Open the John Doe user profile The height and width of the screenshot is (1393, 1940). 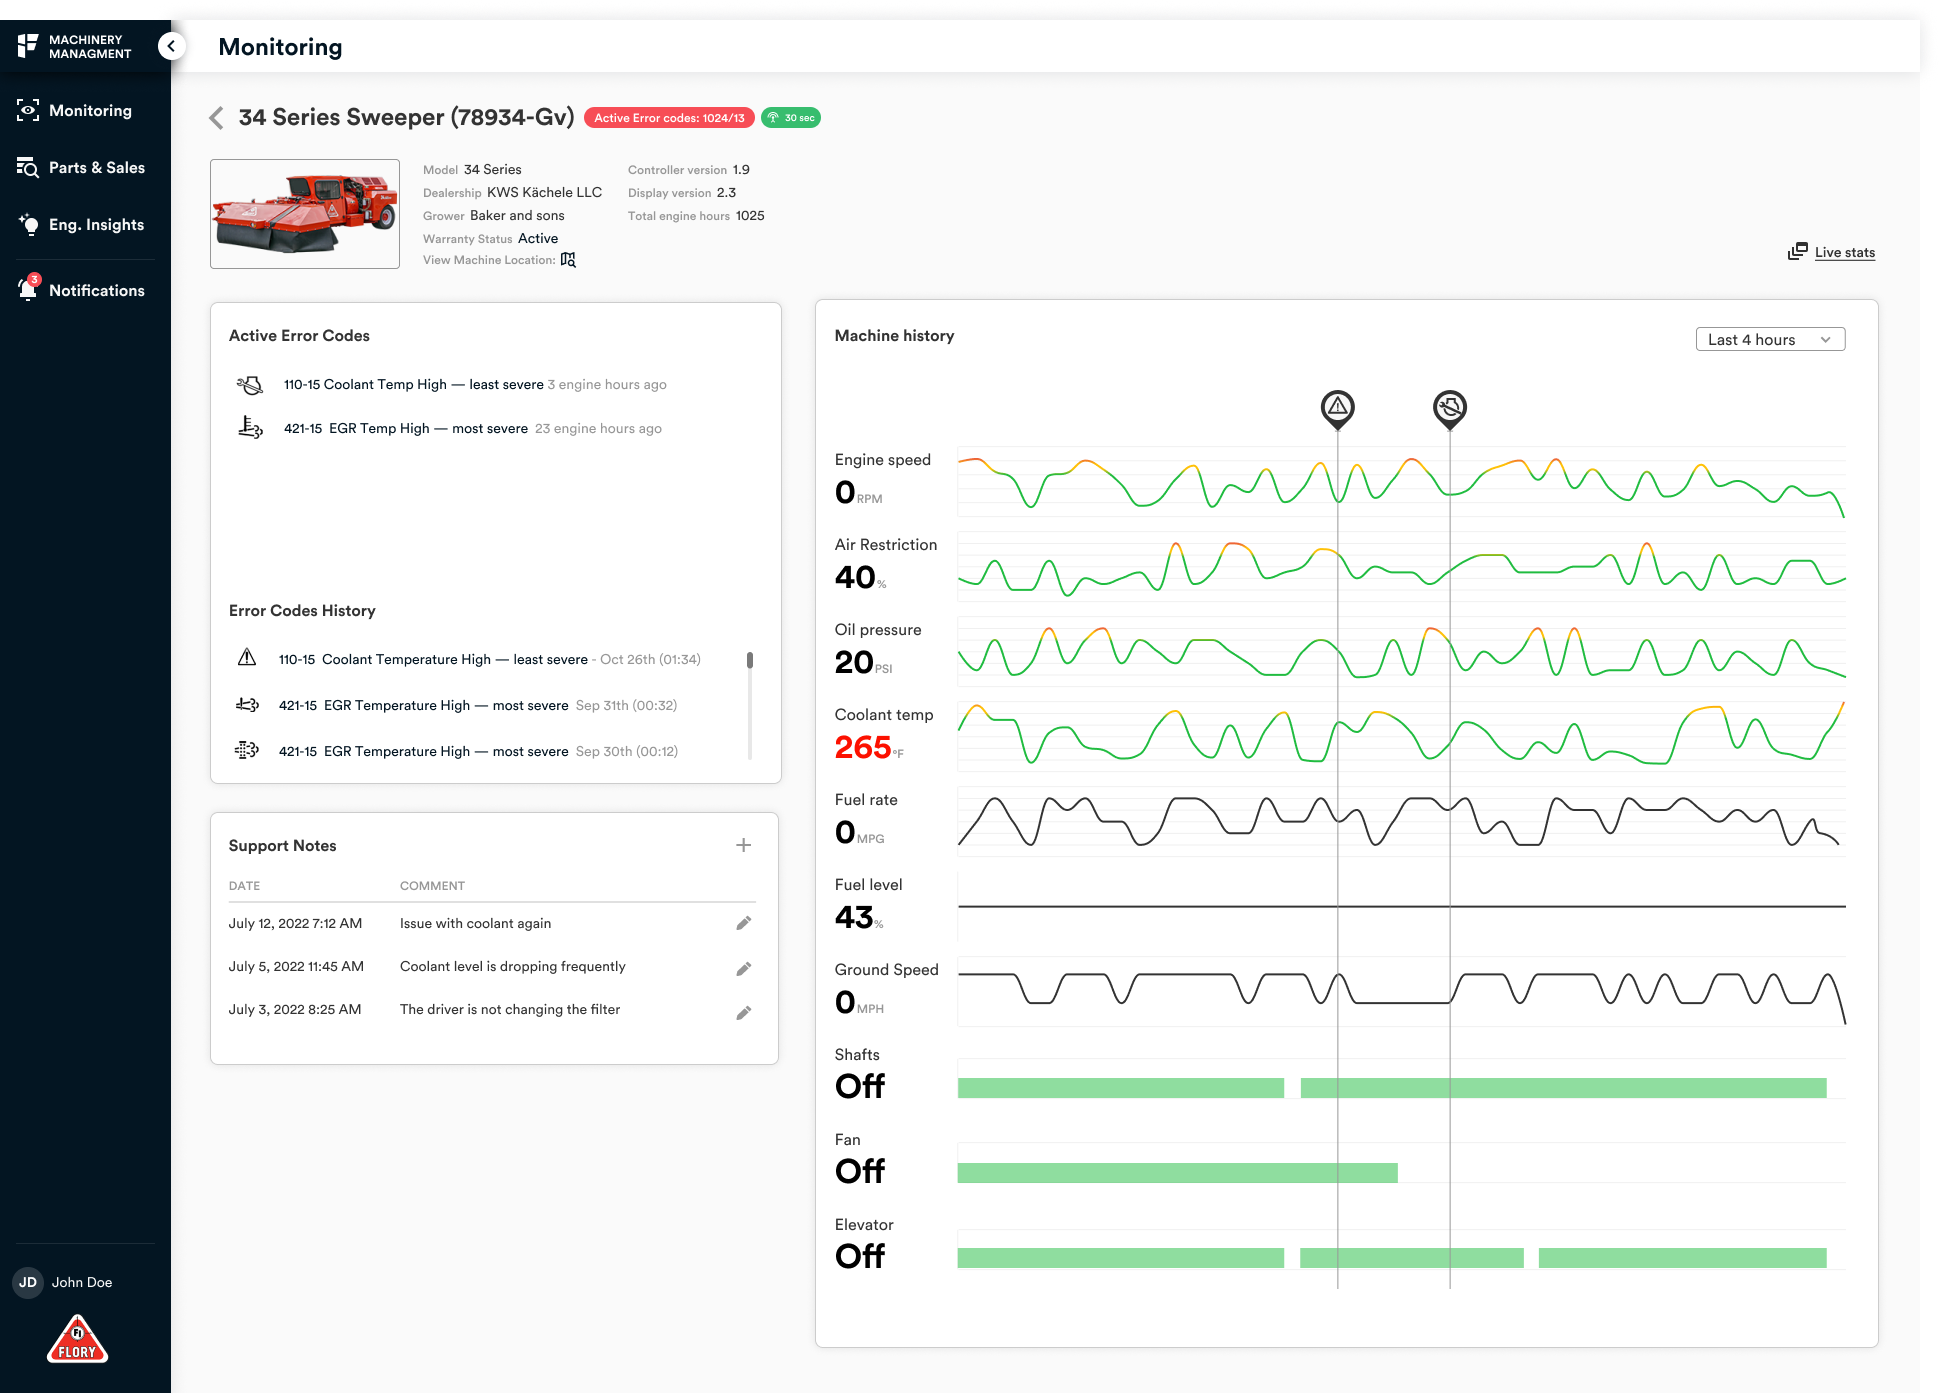coord(64,1282)
